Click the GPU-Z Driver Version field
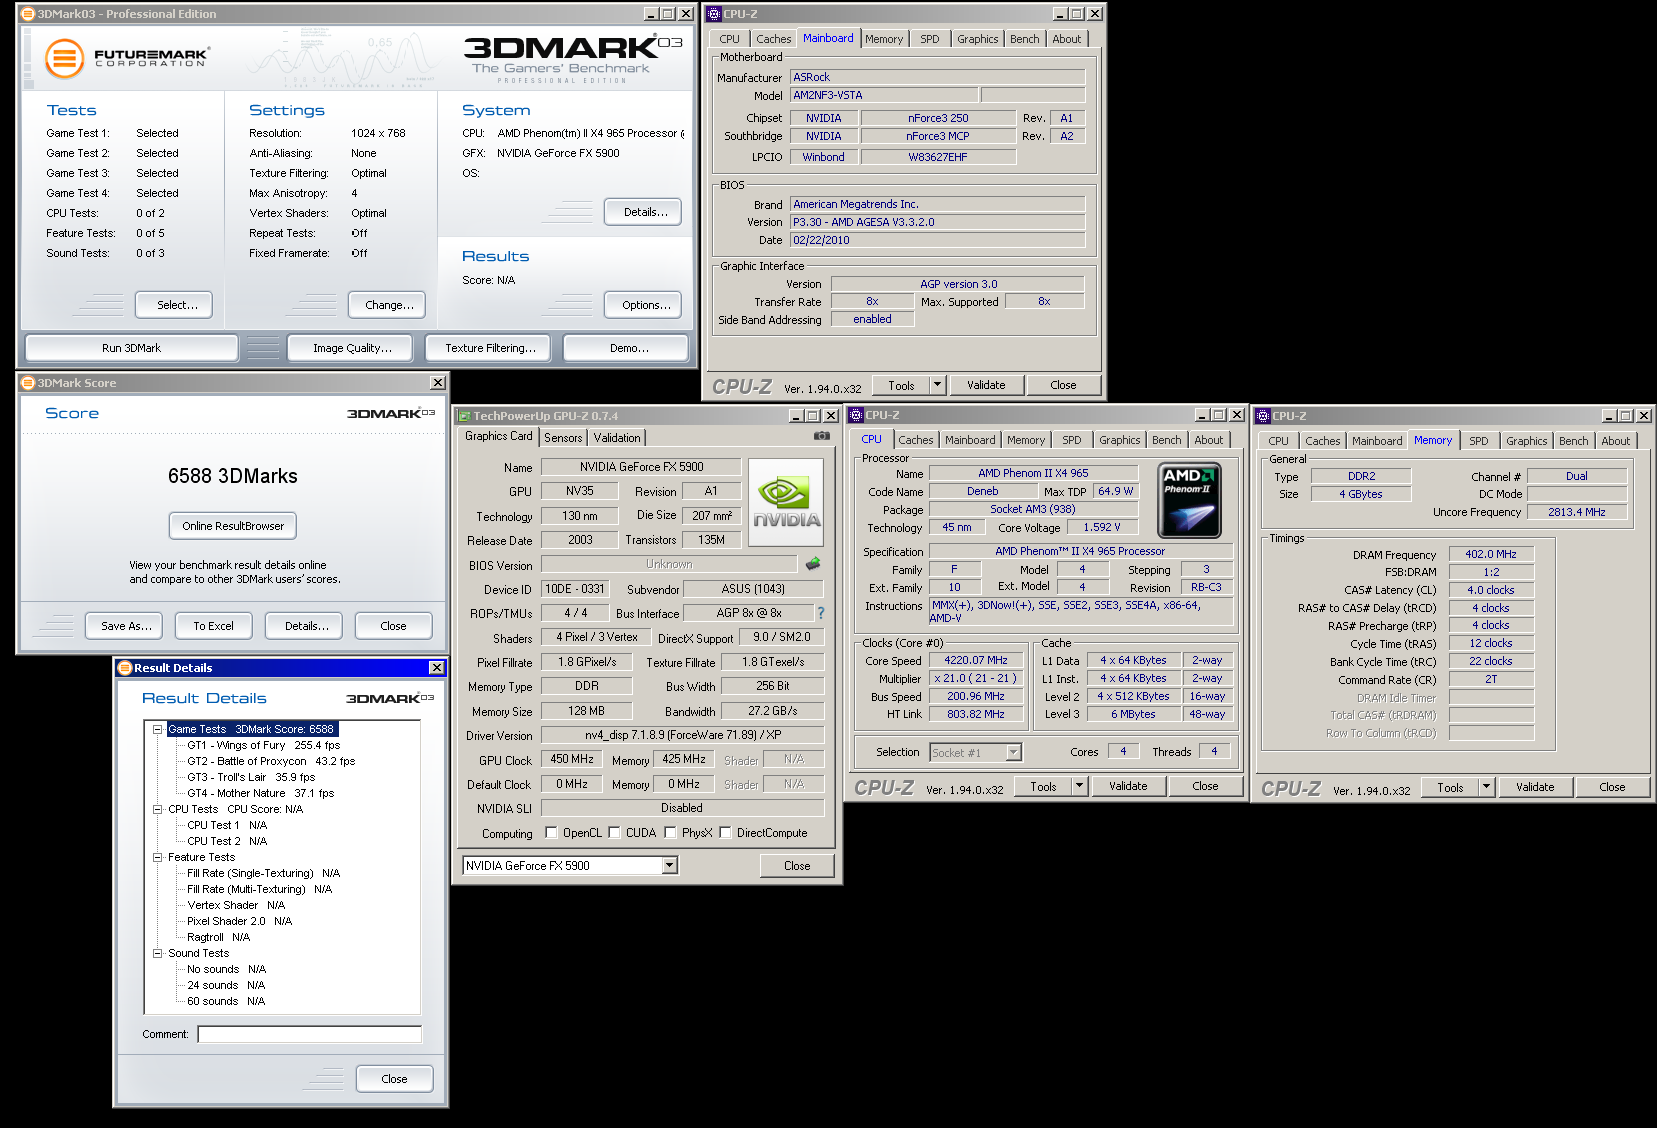This screenshot has height=1128, width=1657. pyautogui.click(x=683, y=735)
